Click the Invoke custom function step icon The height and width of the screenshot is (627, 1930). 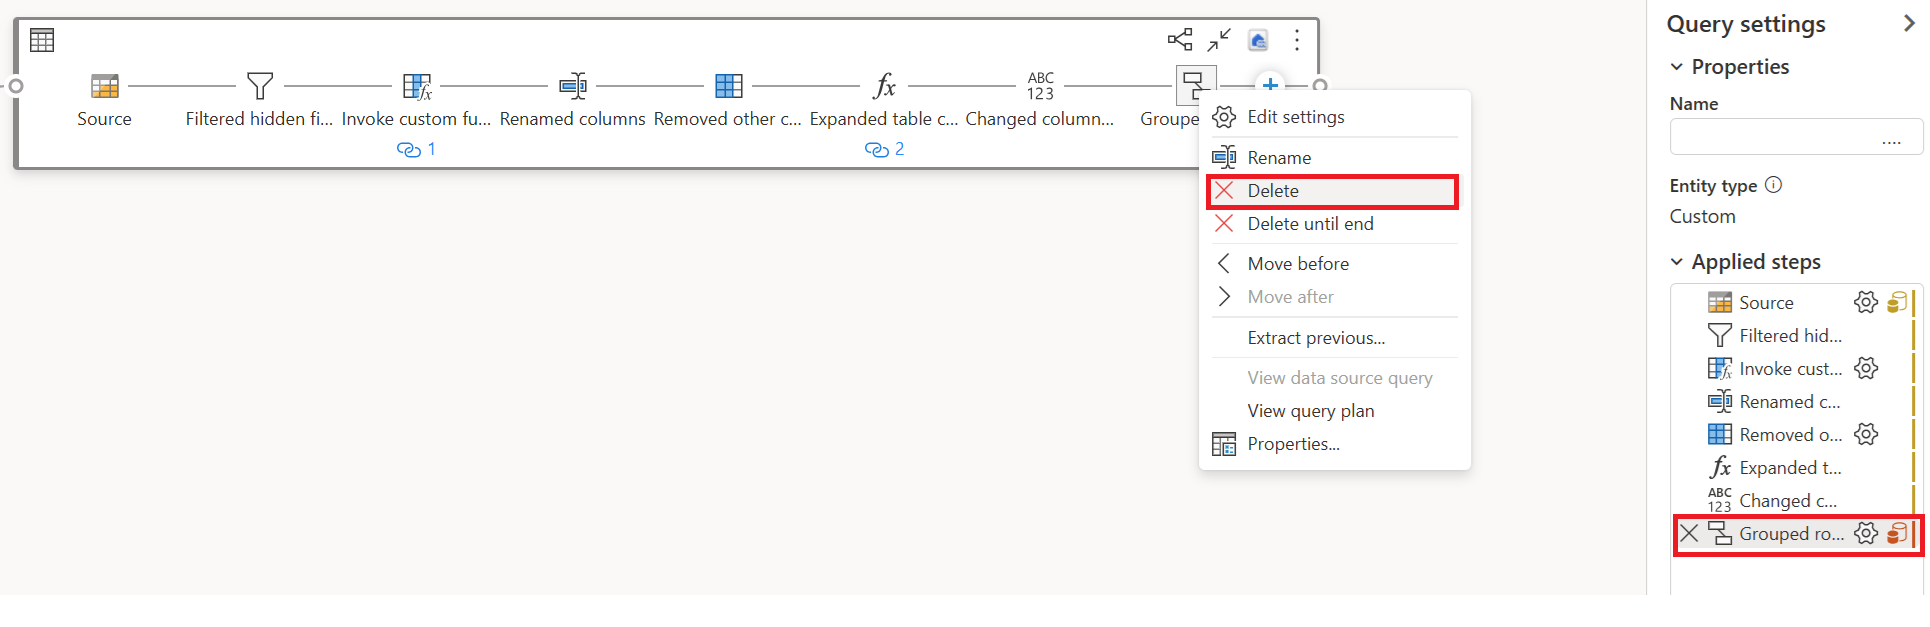coord(417,86)
